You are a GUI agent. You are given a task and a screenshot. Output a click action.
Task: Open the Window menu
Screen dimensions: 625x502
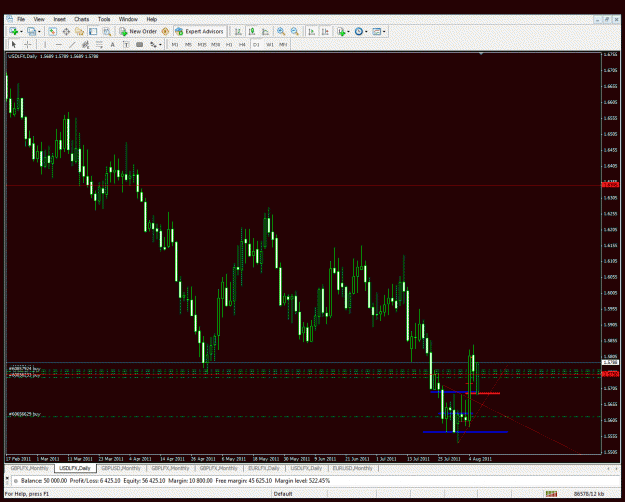(128, 19)
